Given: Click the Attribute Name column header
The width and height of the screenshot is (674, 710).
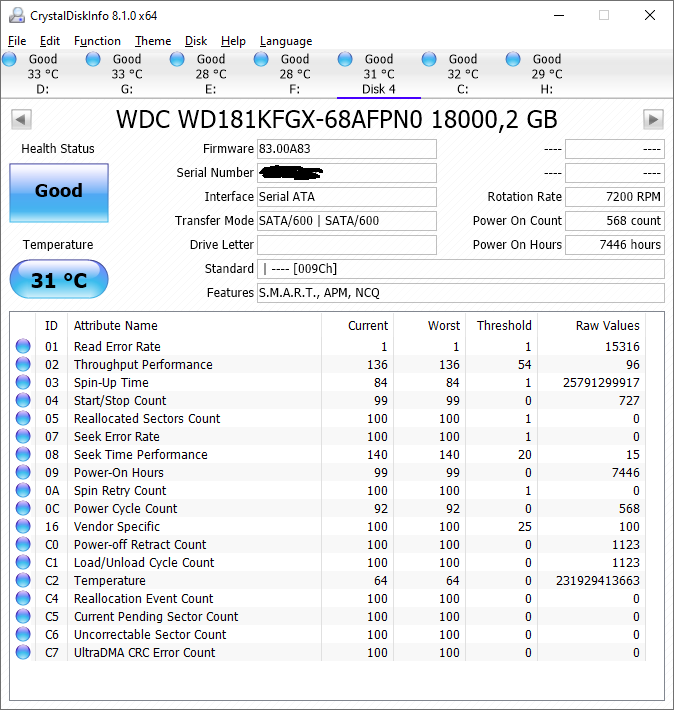Looking at the screenshot, I should 194,326.
